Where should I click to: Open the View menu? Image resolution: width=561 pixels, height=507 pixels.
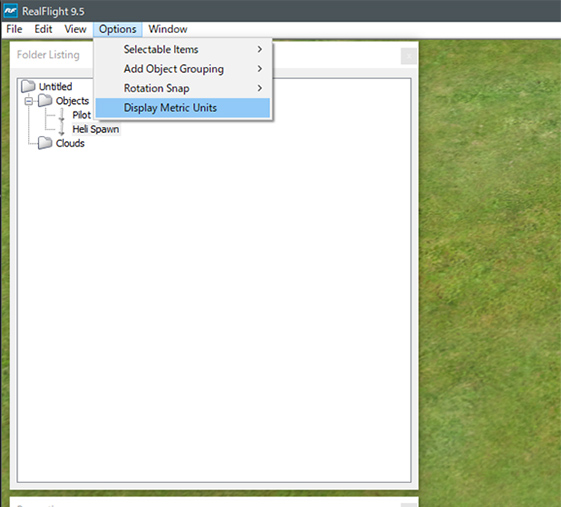pyautogui.click(x=75, y=29)
